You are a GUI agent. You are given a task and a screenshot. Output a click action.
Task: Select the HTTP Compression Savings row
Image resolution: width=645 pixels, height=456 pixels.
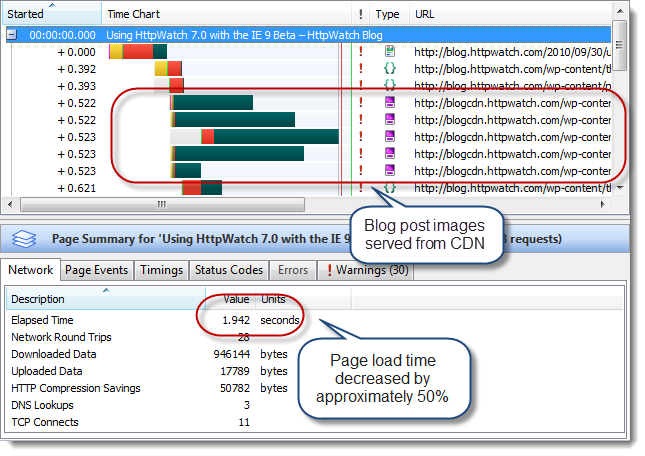click(x=315, y=388)
